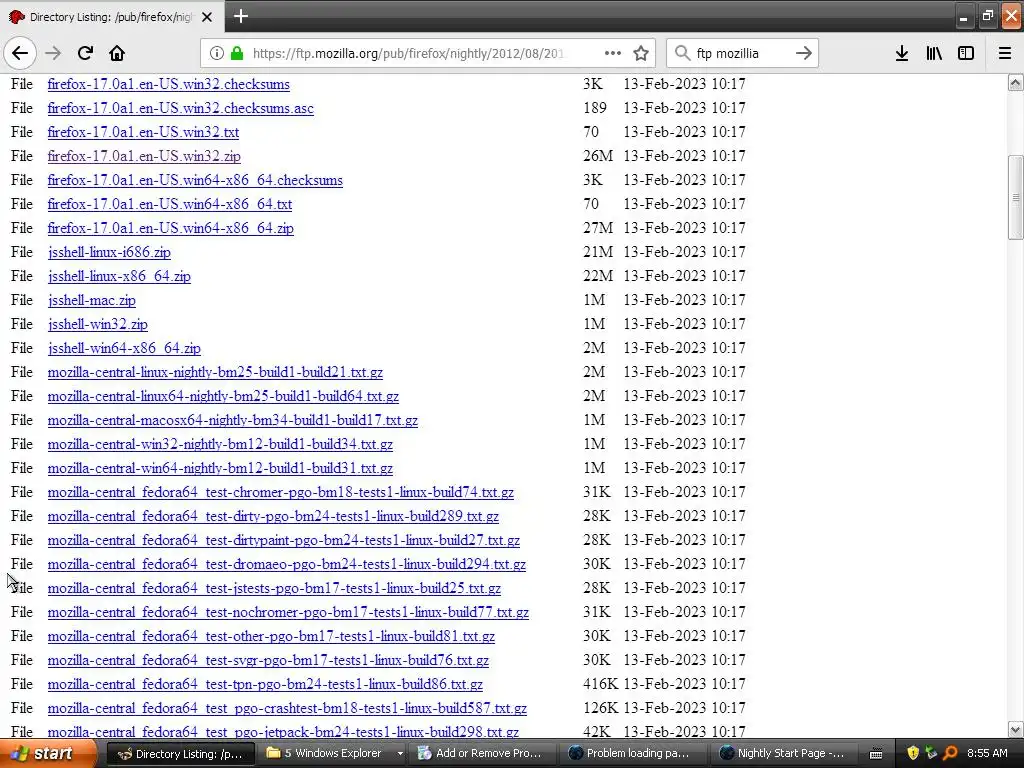
Task: Click the green secure connection padlock
Action: point(237,53)
